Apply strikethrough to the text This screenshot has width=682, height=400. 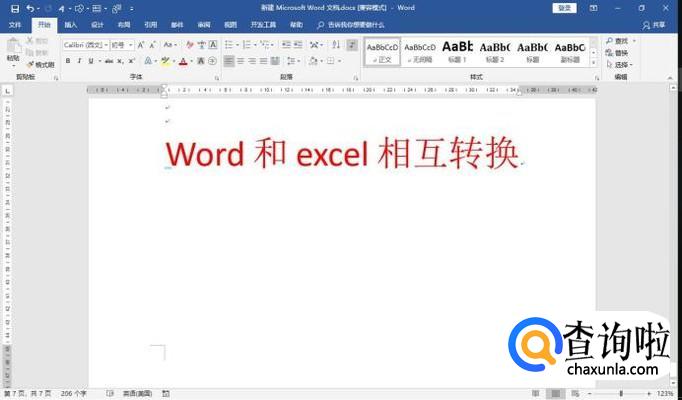[x=109, y=61]
